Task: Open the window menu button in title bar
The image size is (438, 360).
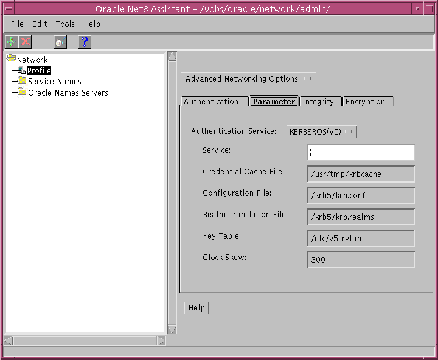Action: pyautogui.click(x=9, y=8)
